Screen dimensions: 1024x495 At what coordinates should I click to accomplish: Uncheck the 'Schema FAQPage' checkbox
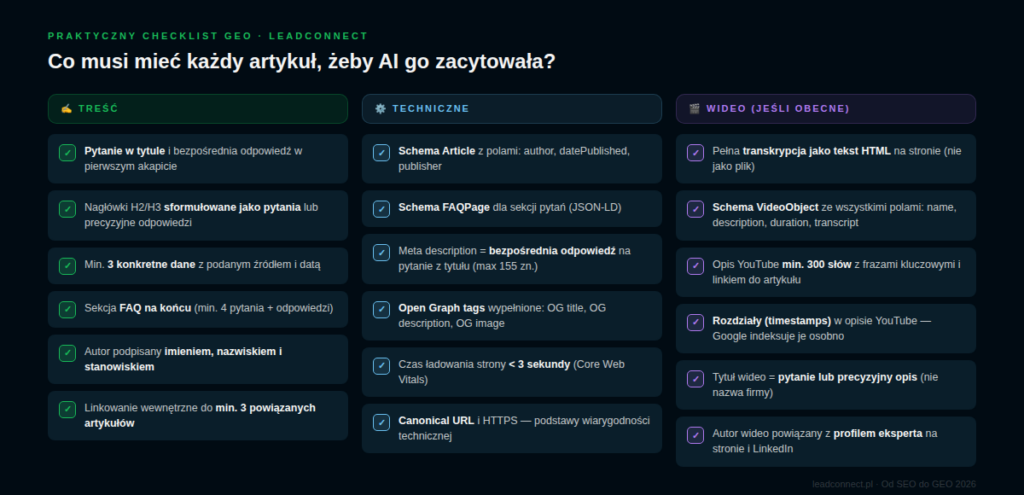(x=381, y=209)
